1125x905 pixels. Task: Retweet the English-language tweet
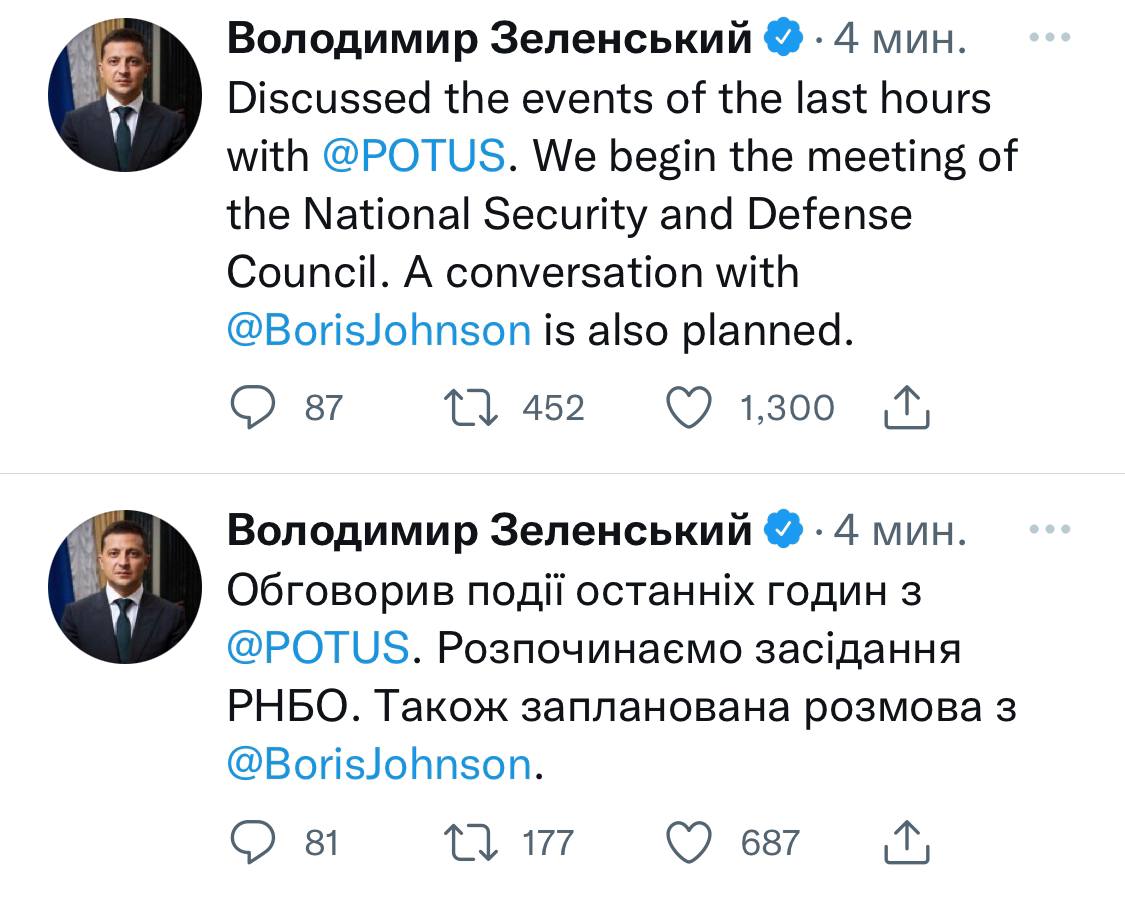point(465,408)
